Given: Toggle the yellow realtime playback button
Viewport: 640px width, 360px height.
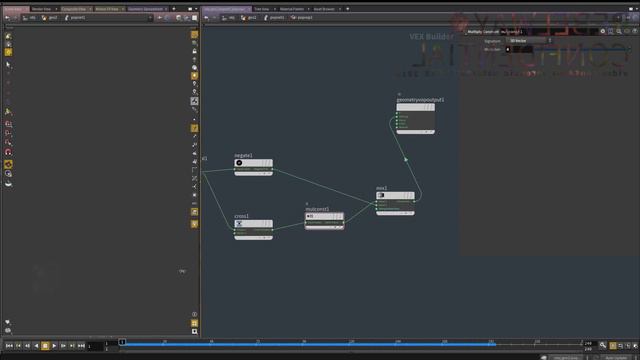Looking at the screenshot, I should click(x=613, y=346).
